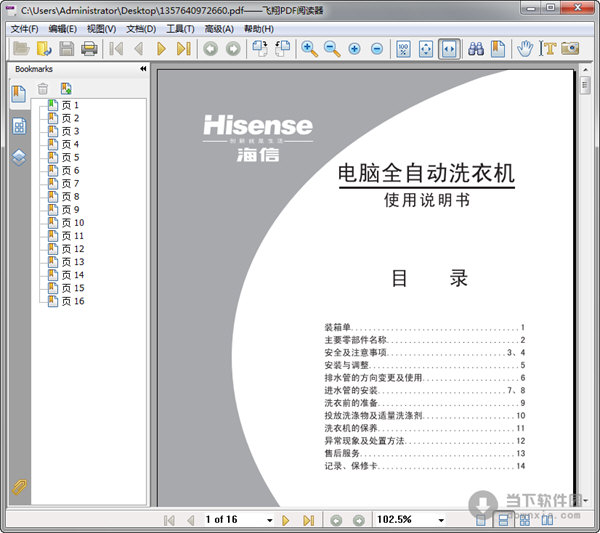
Task: Click the Open file folder icon
Action: pyautogui.click(x=21, y=49)
